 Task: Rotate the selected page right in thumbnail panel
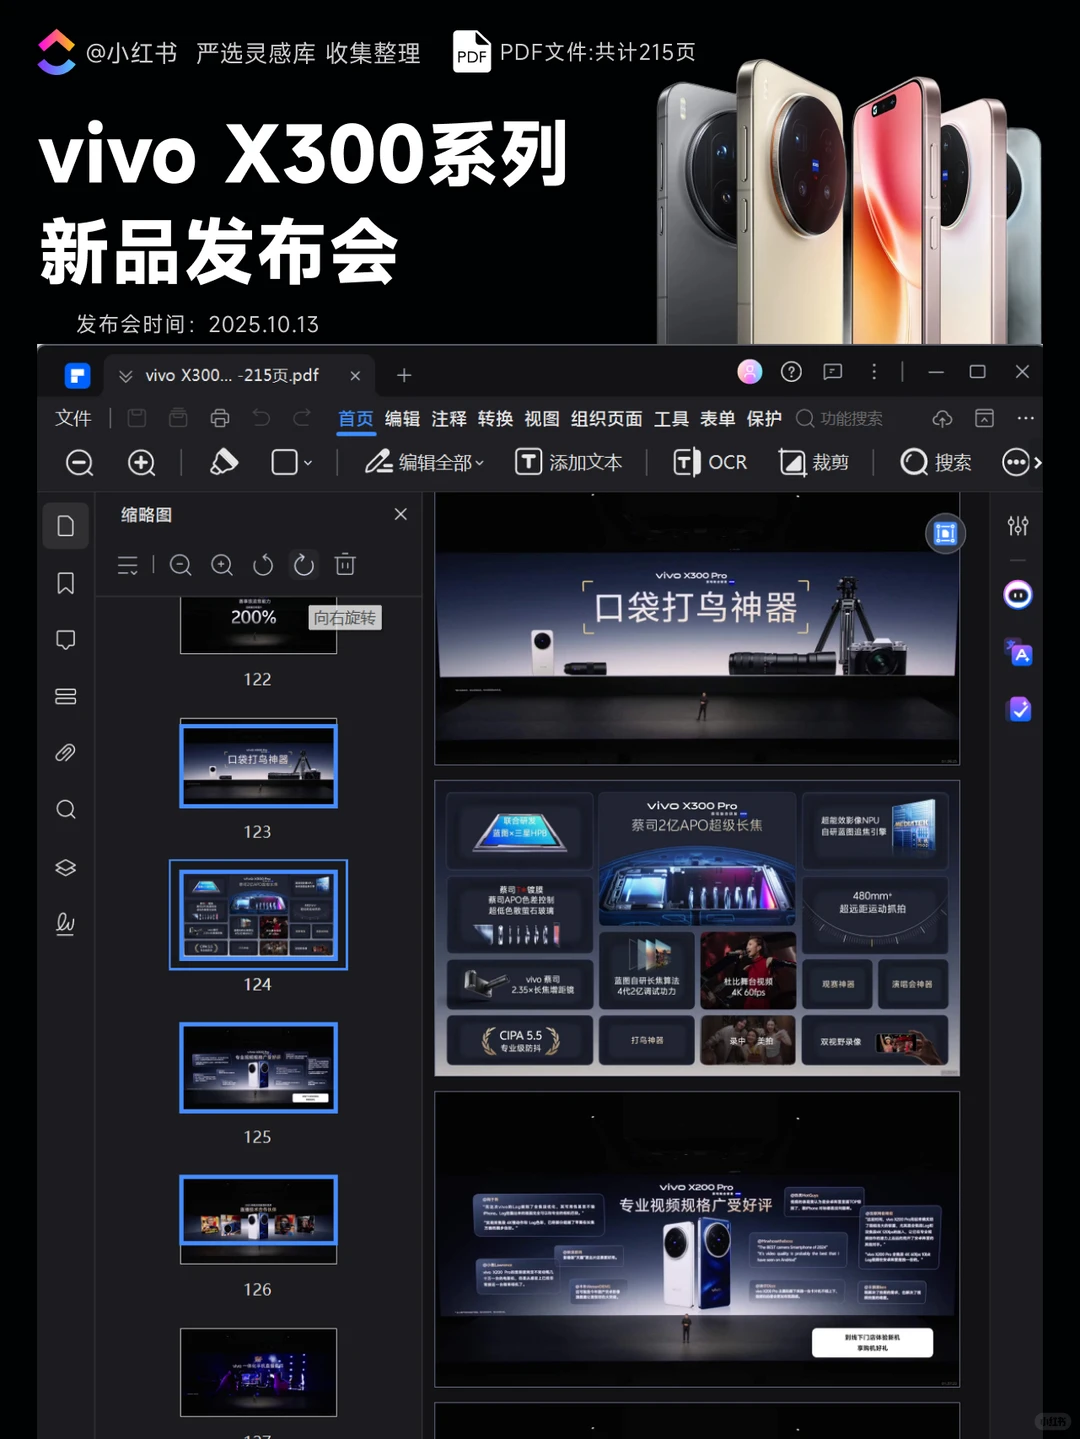(x=303, y=565)
